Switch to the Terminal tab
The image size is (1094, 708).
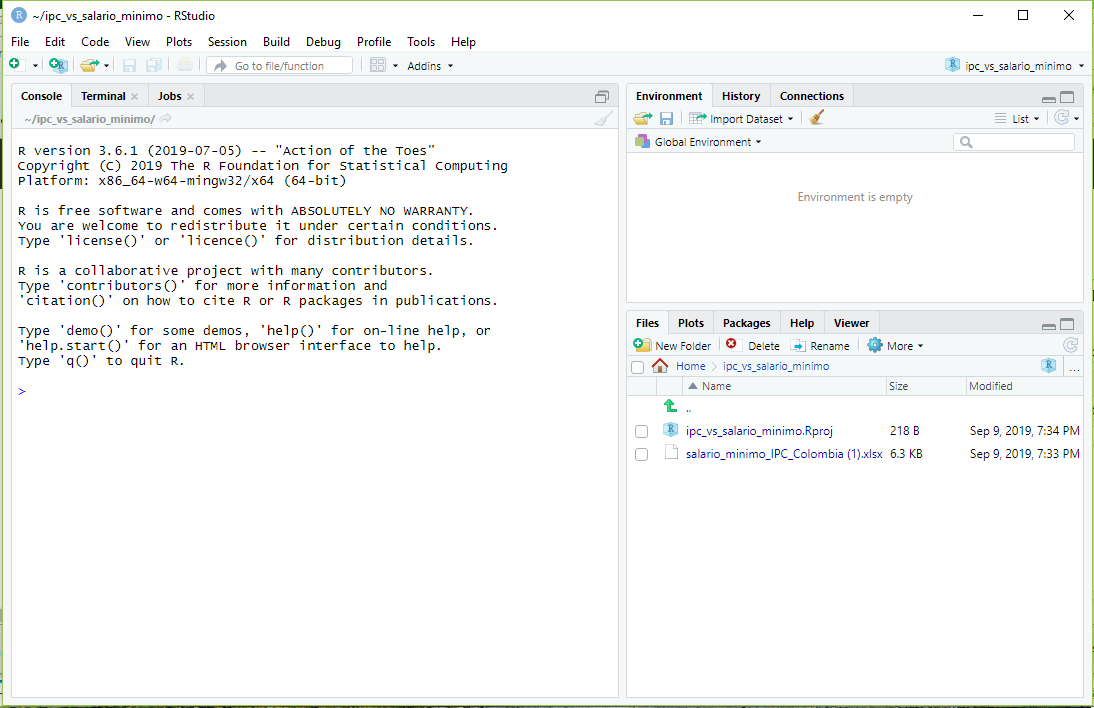[x=103, y=96]
